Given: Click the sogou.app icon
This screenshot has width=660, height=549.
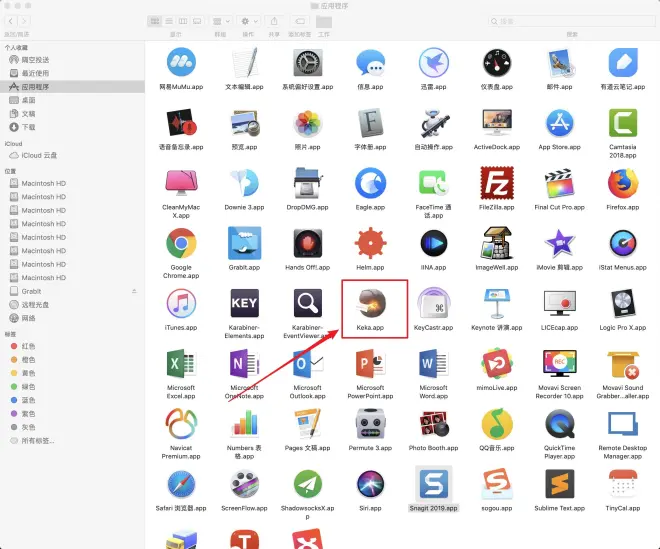Looking at the screenshot, I should 497,484.
